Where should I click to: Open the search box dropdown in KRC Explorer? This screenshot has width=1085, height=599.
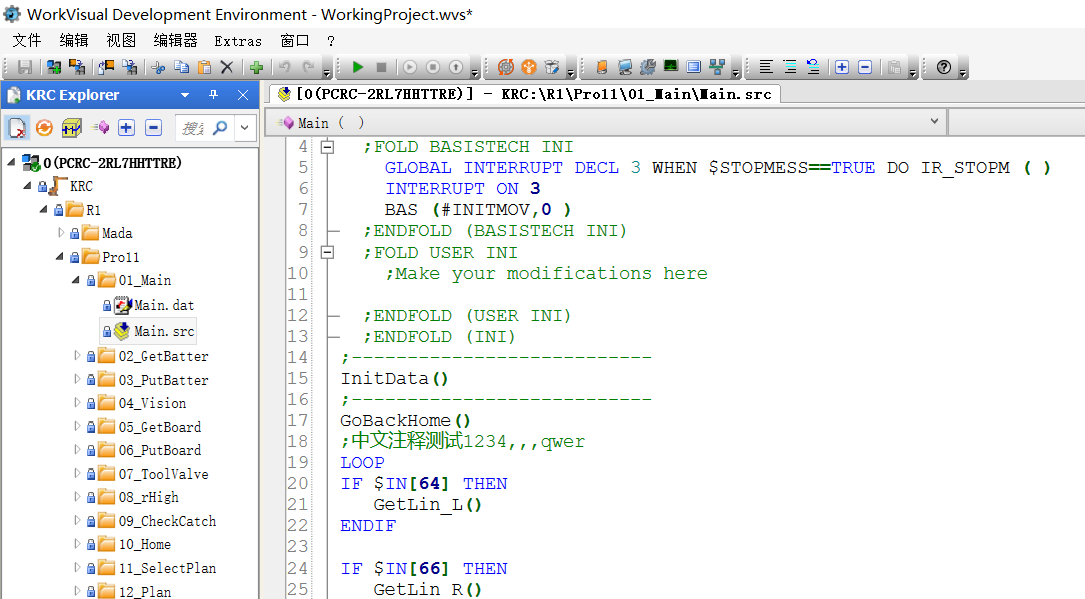[x=244, y=128]
